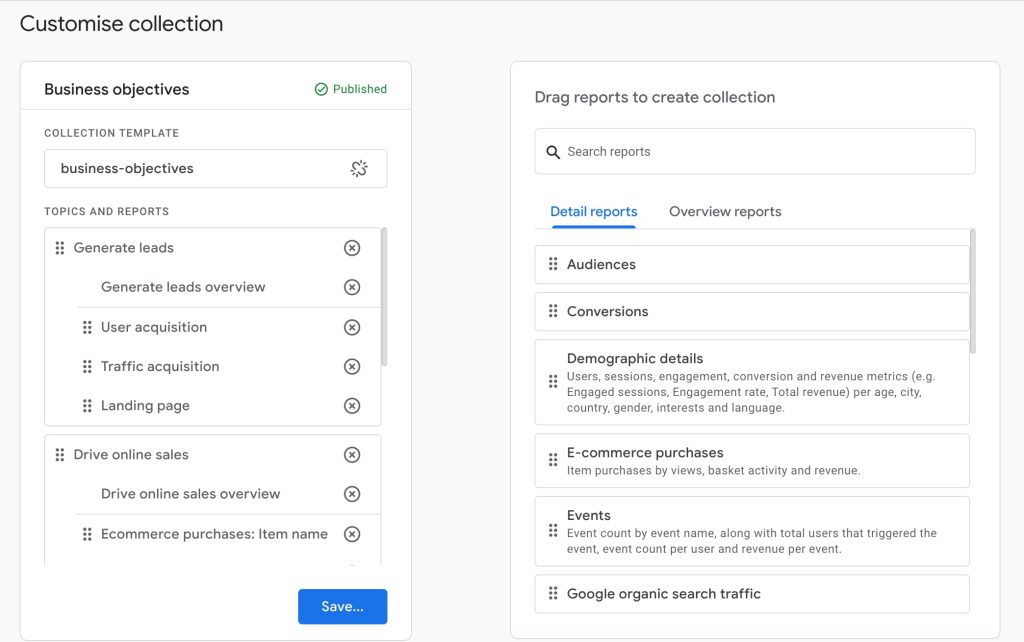Select the Detail reports tab
The height and width of the screenshot is (642, 1024).
point(594,212)
